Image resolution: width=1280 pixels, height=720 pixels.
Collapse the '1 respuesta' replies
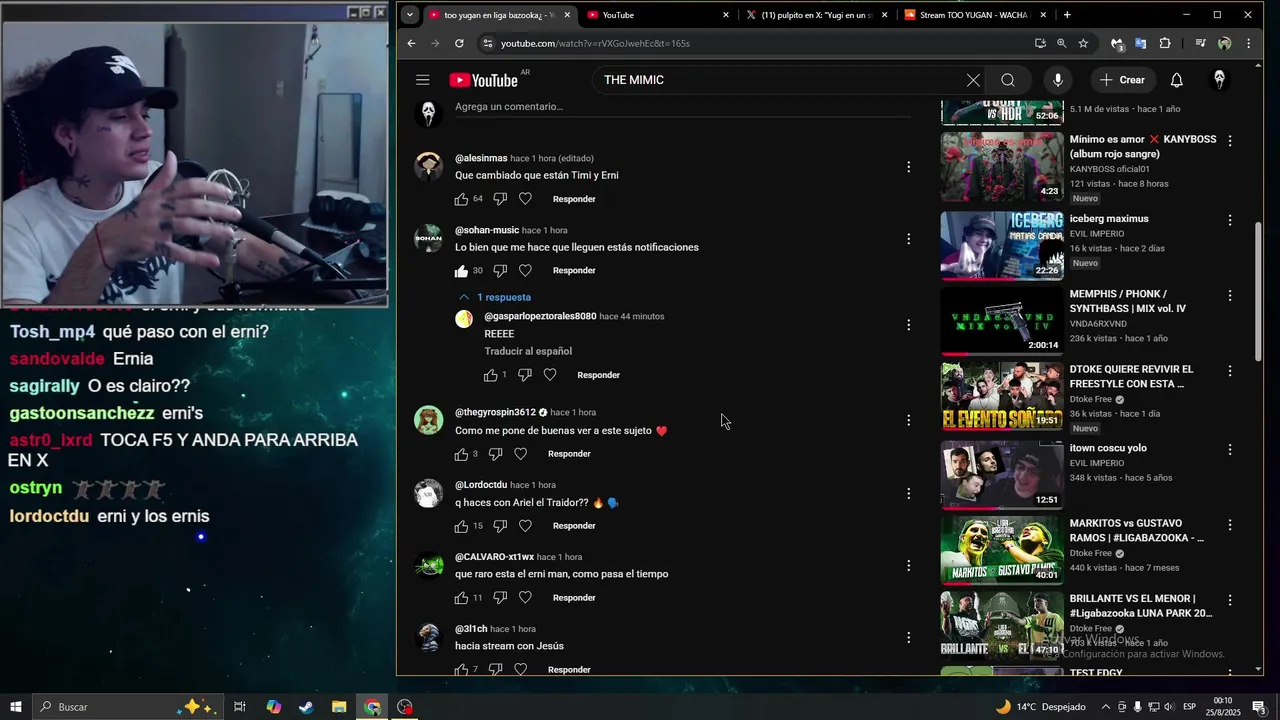[x=494, y=297]
